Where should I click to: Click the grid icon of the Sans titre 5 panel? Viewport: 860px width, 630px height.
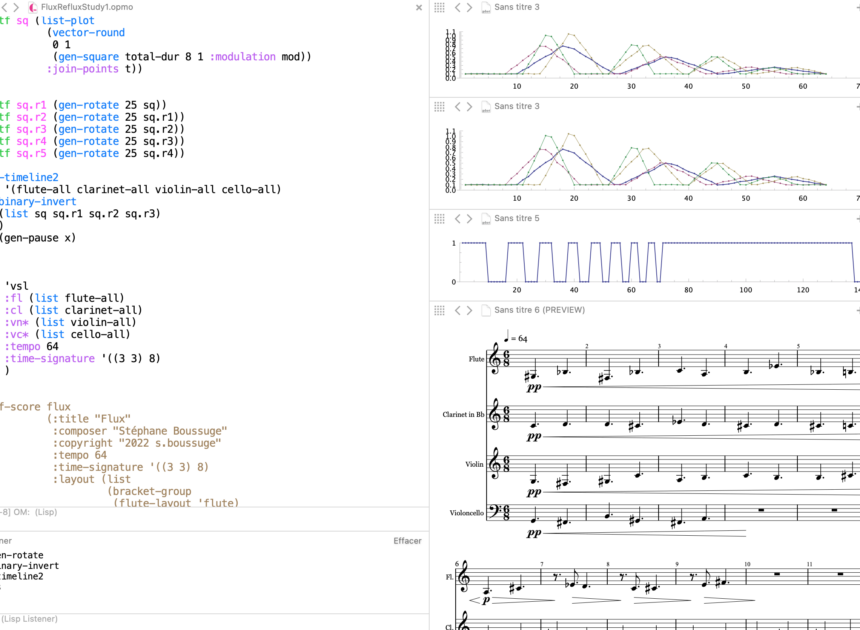(438, 217)
